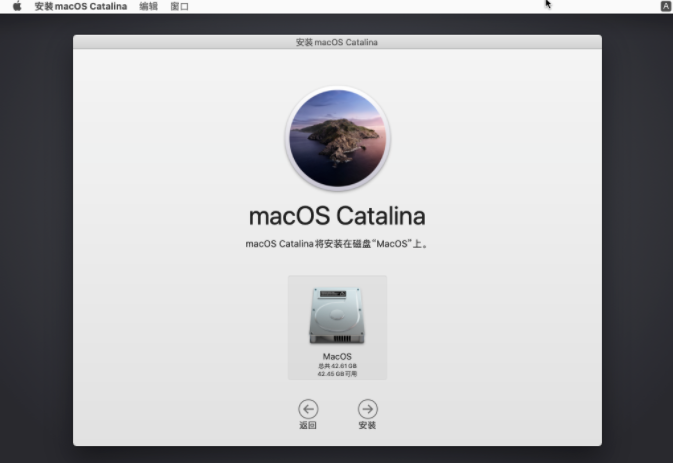The width and height of the screenshot is (673, 463).
Task: Click the window title 安装 macOS Catalina
Action: (x=337, y=42)
